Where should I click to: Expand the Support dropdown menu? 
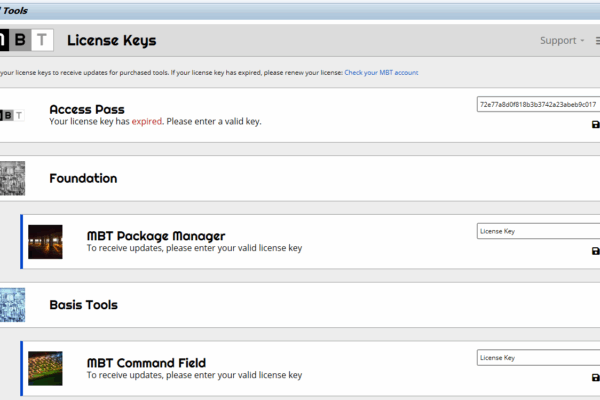pyautogui.click(x=562, y=41)
